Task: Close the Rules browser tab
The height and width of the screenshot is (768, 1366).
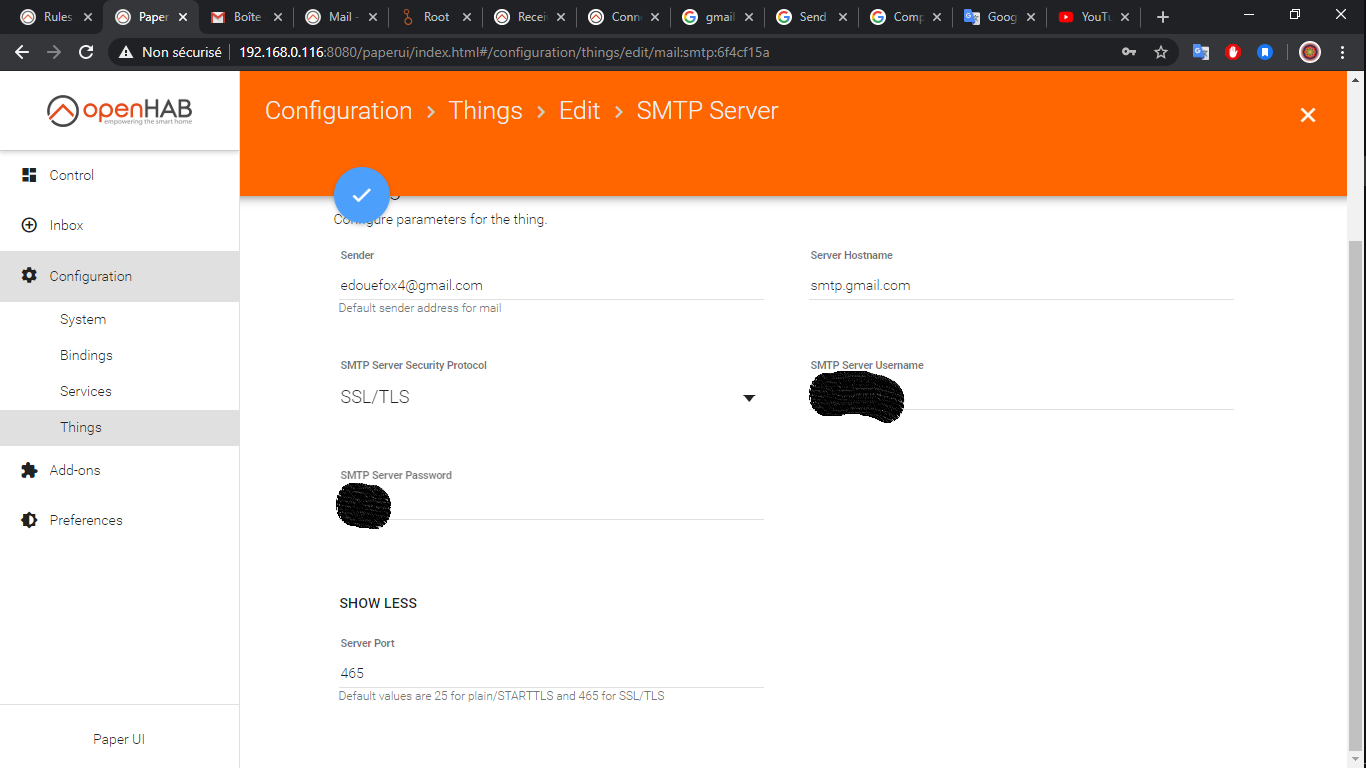Action: tap(88, 17)
